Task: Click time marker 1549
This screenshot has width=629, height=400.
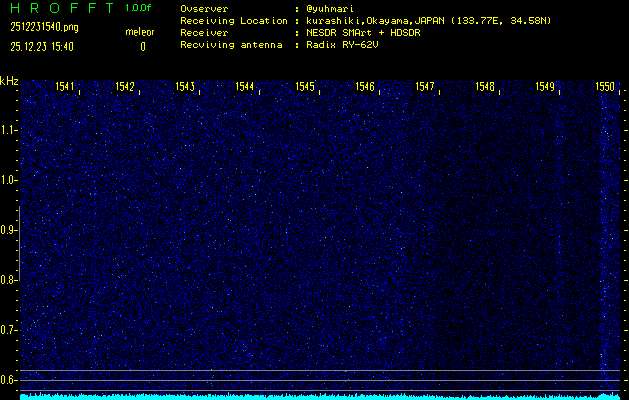Action: [545, 87]
